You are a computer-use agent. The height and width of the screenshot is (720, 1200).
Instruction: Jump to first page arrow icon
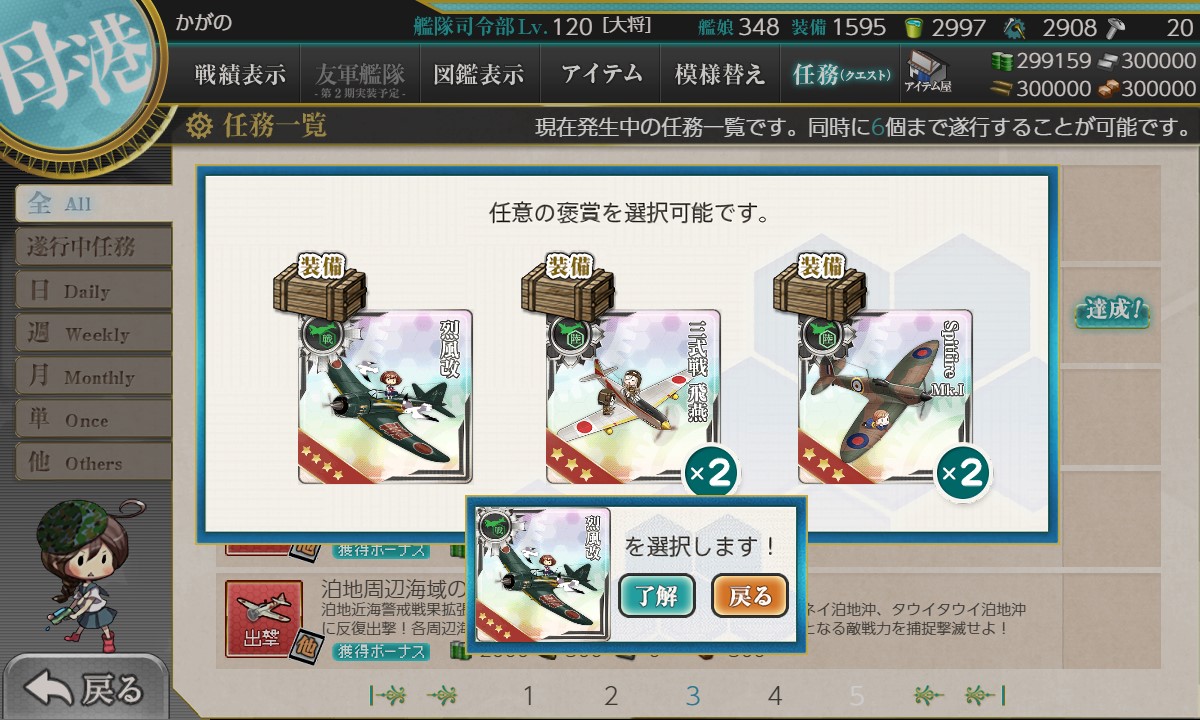coord(386,695)
